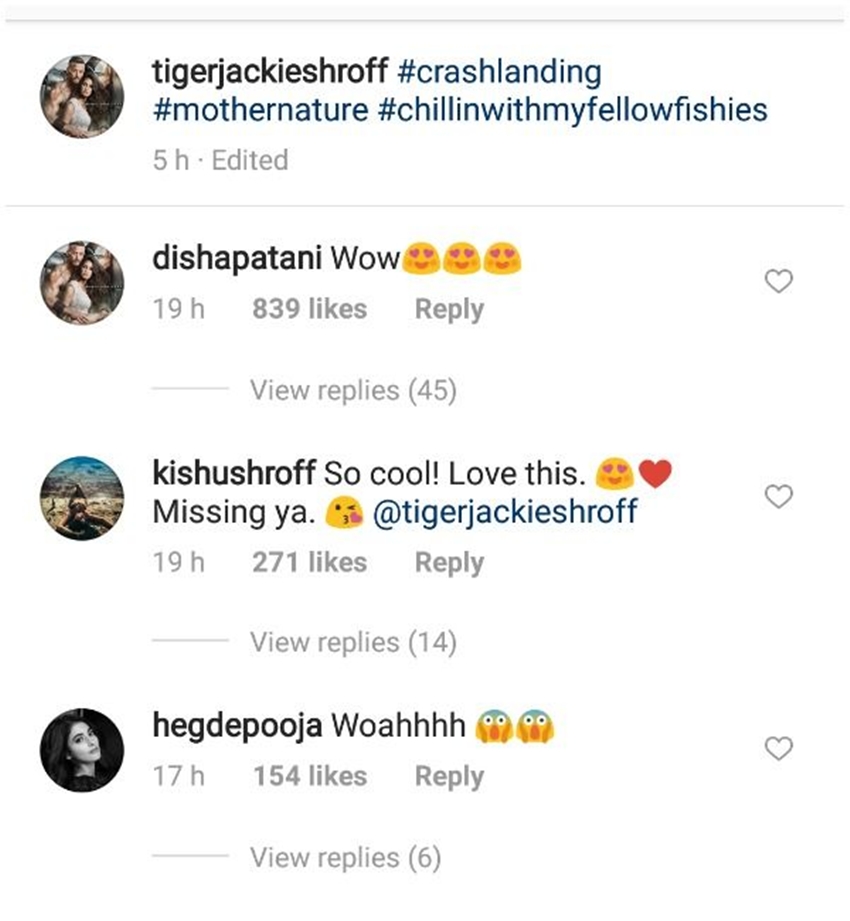Reply to dishapatani's Wow comment
This screenshot has width=850, height=921.
(449, 310)
